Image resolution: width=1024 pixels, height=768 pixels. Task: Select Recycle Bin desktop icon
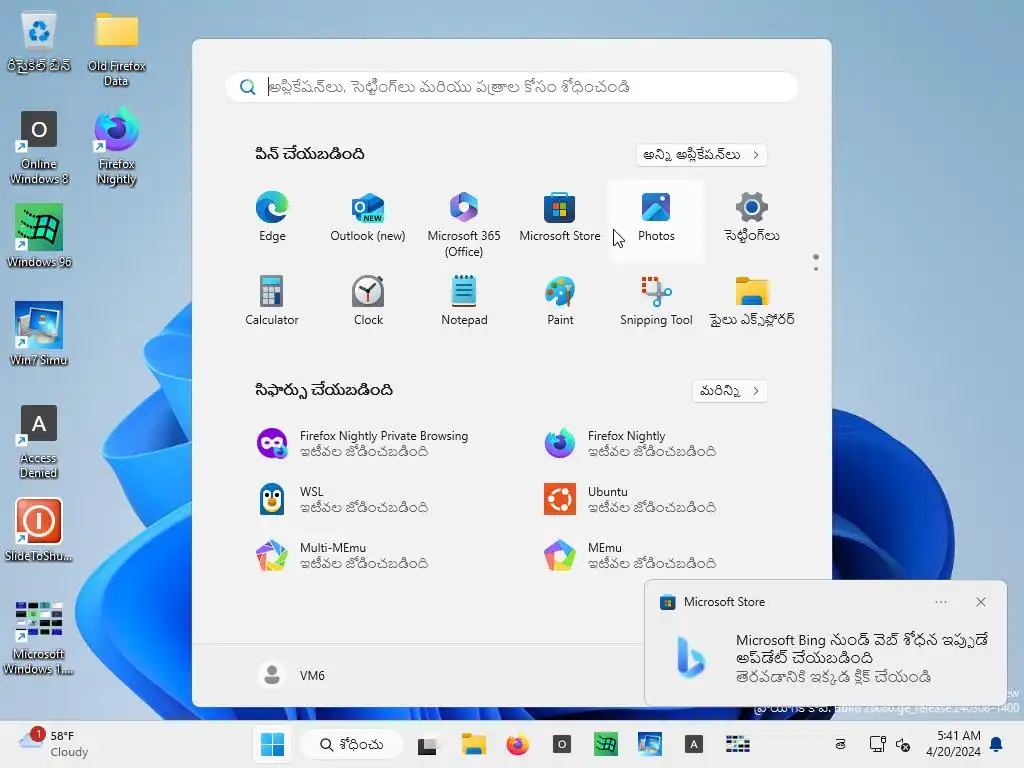tap(39, 42)
